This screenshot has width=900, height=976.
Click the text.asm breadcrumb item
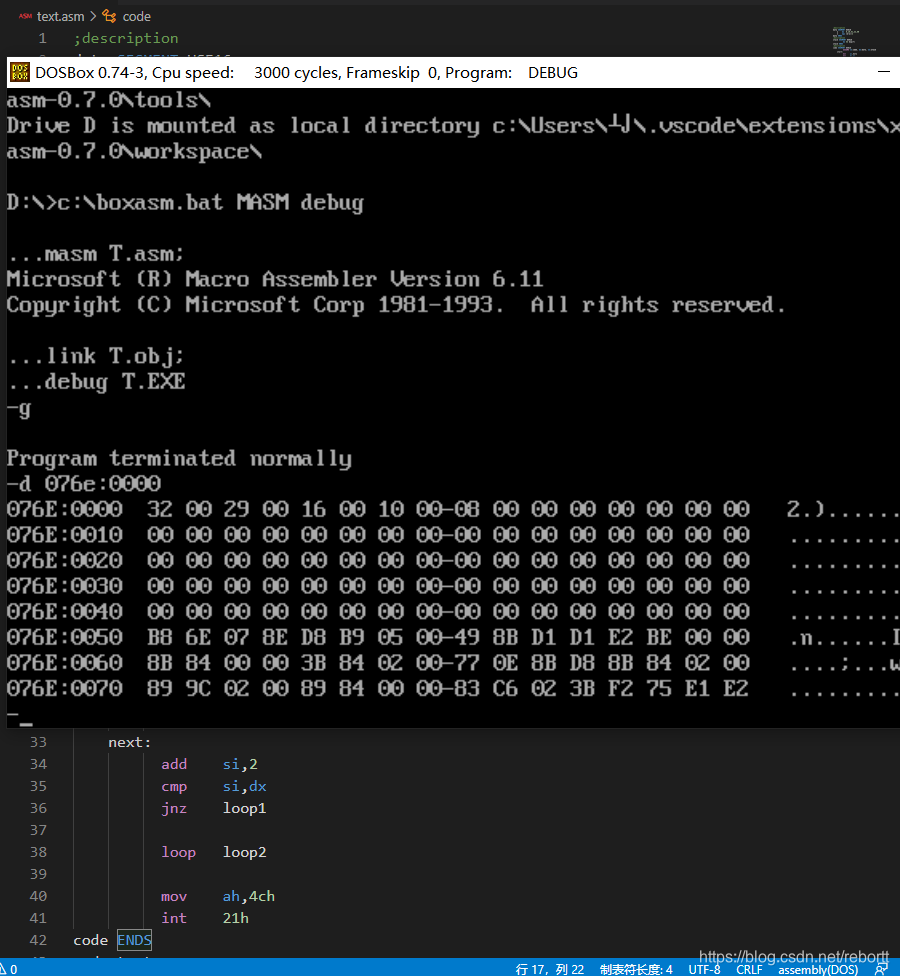coord(60,17)
